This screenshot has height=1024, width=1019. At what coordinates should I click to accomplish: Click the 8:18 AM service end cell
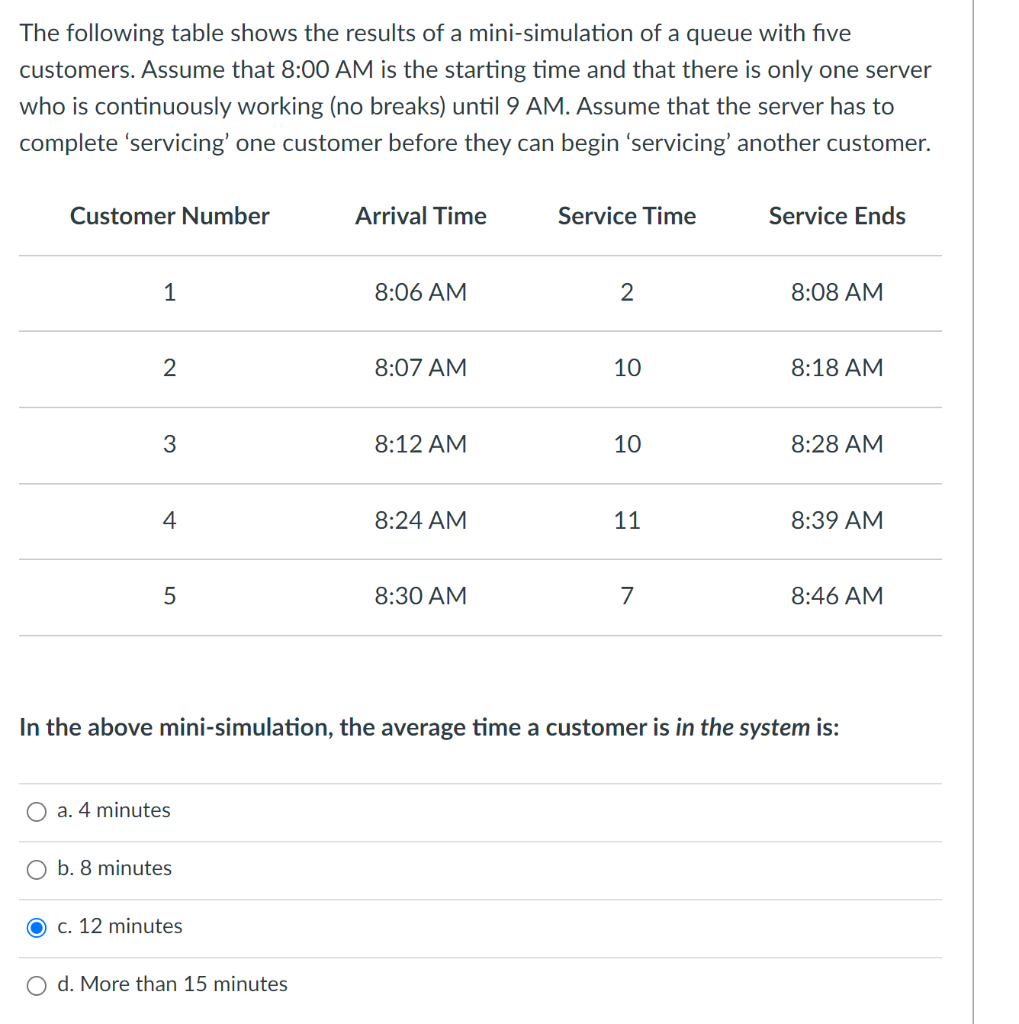click(836, 368)
